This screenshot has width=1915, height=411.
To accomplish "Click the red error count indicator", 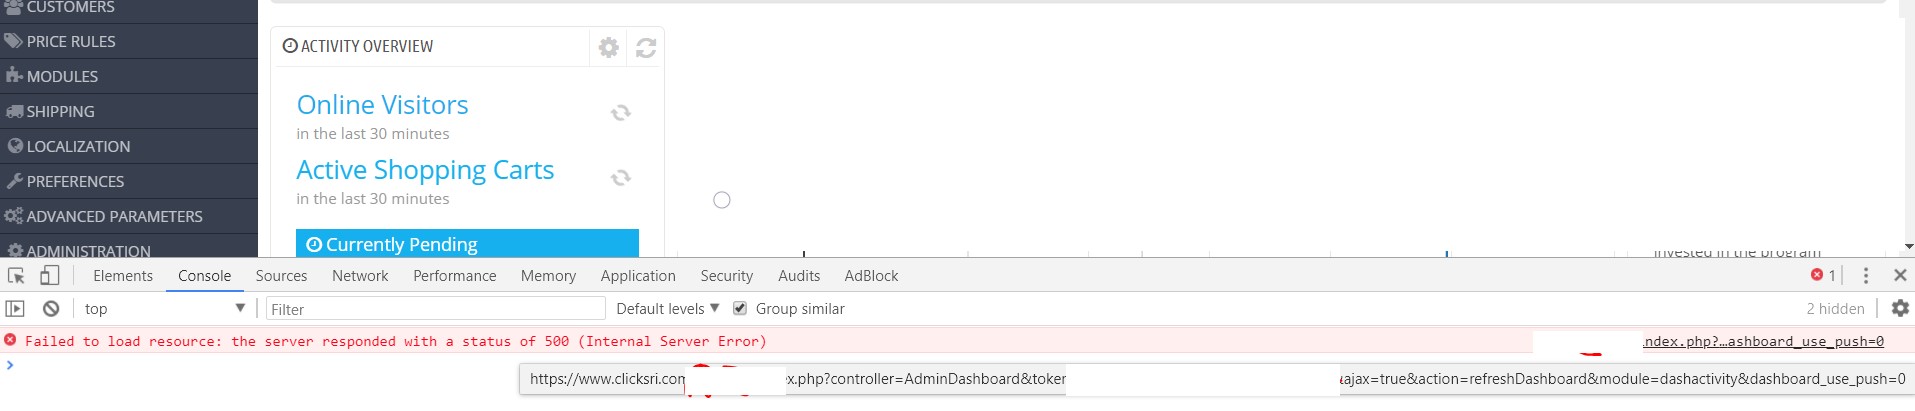I will click(x=1823, y=276).
